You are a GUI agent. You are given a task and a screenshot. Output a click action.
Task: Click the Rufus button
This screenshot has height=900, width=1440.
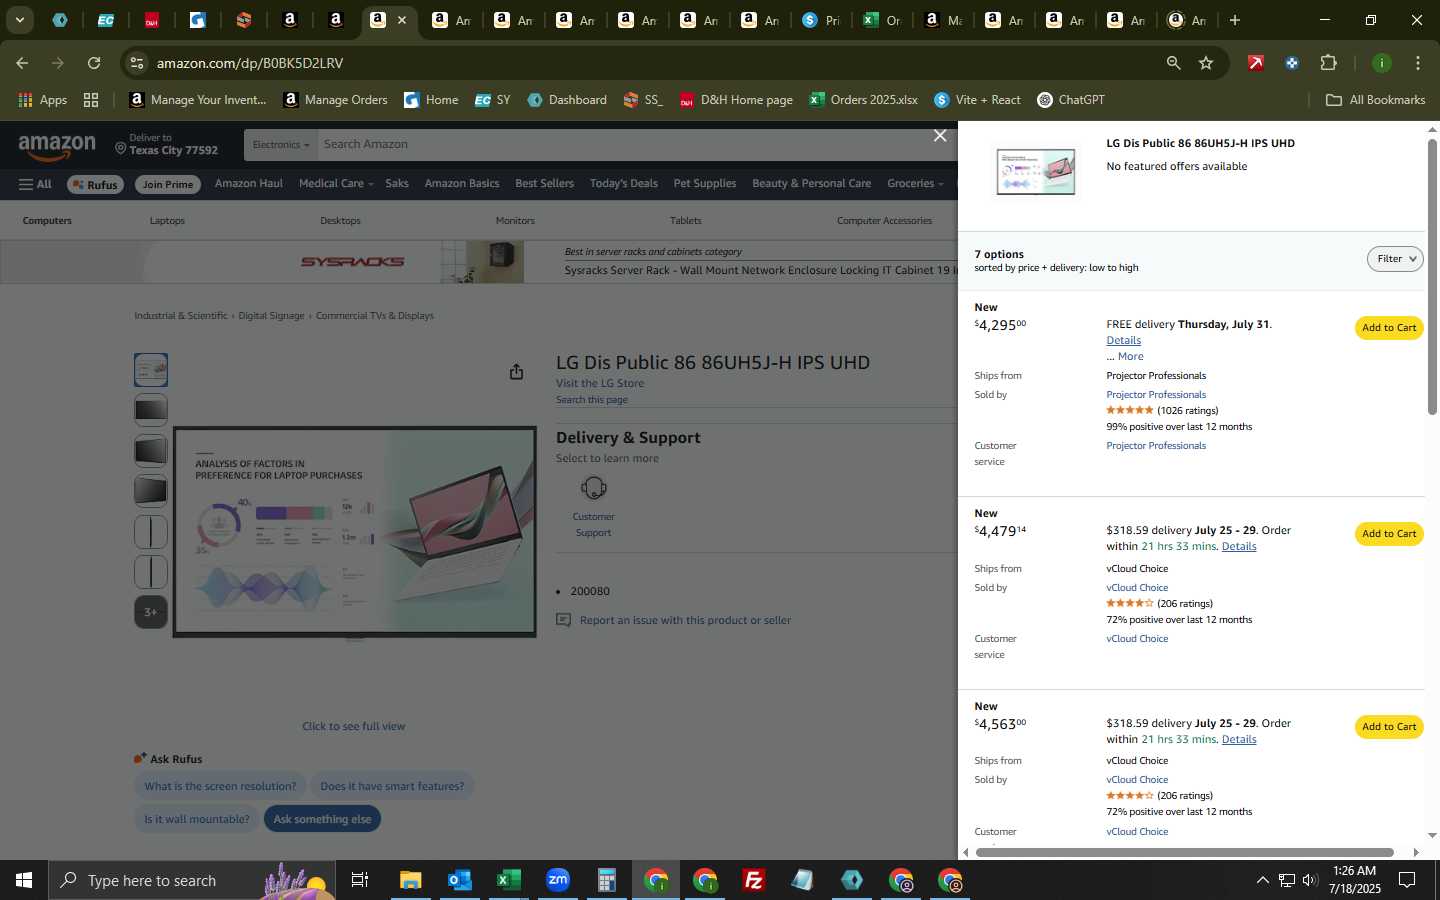(x=94, y=184)
